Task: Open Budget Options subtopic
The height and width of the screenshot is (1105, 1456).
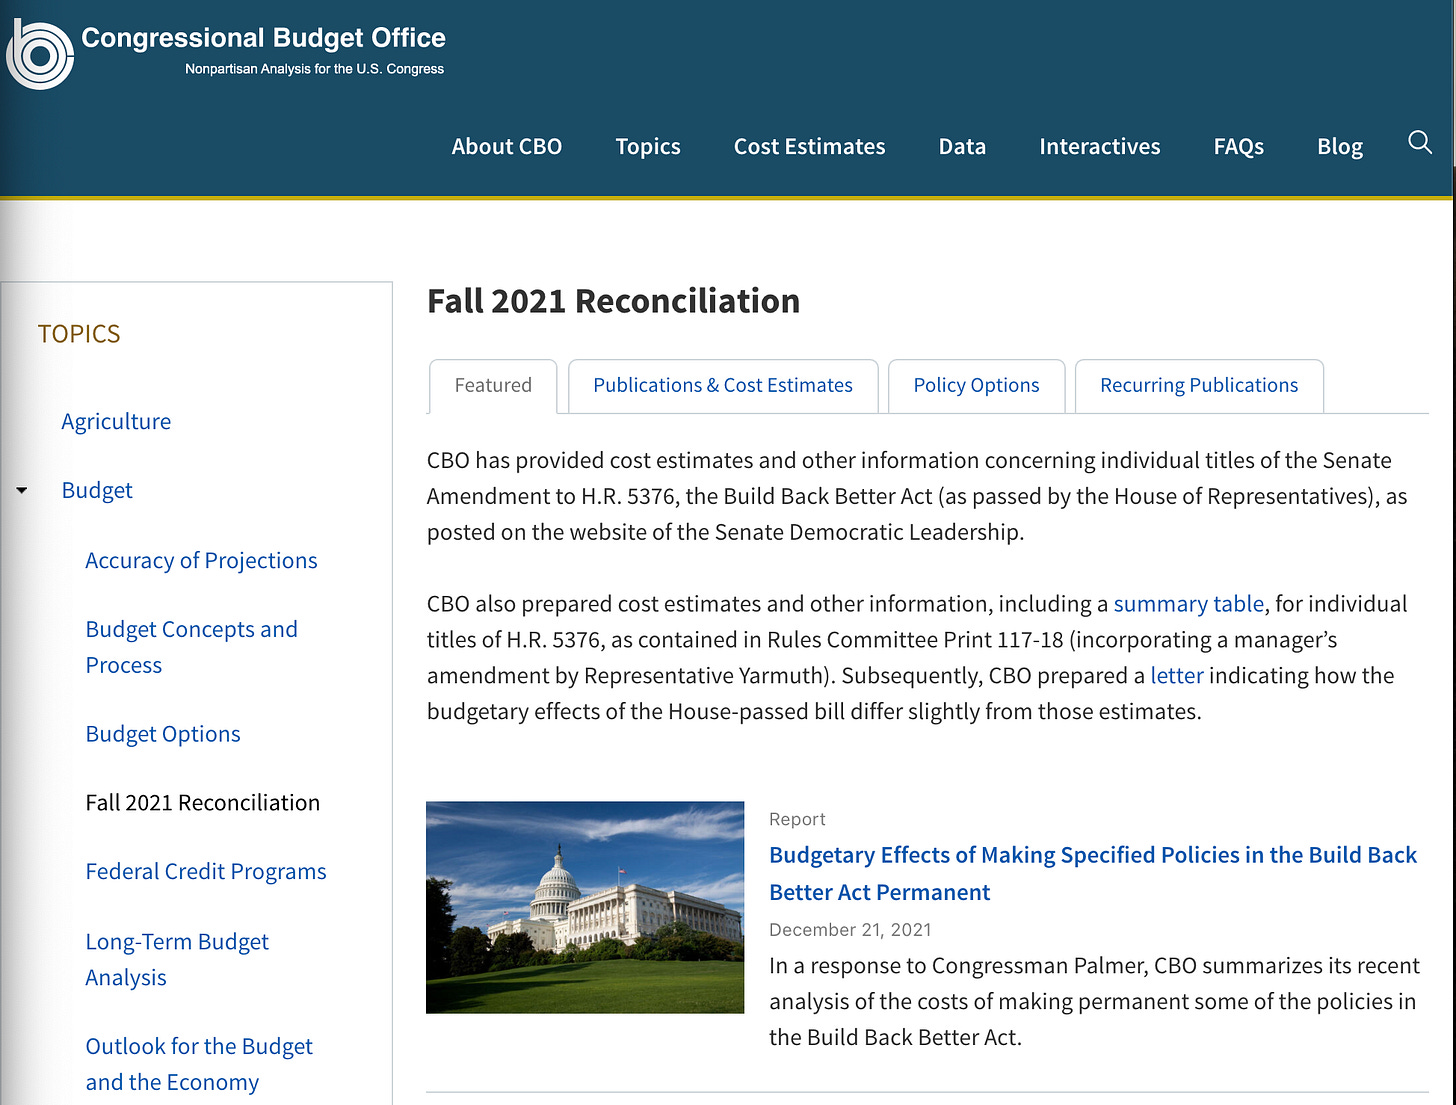Action: (x=163, y=734)
